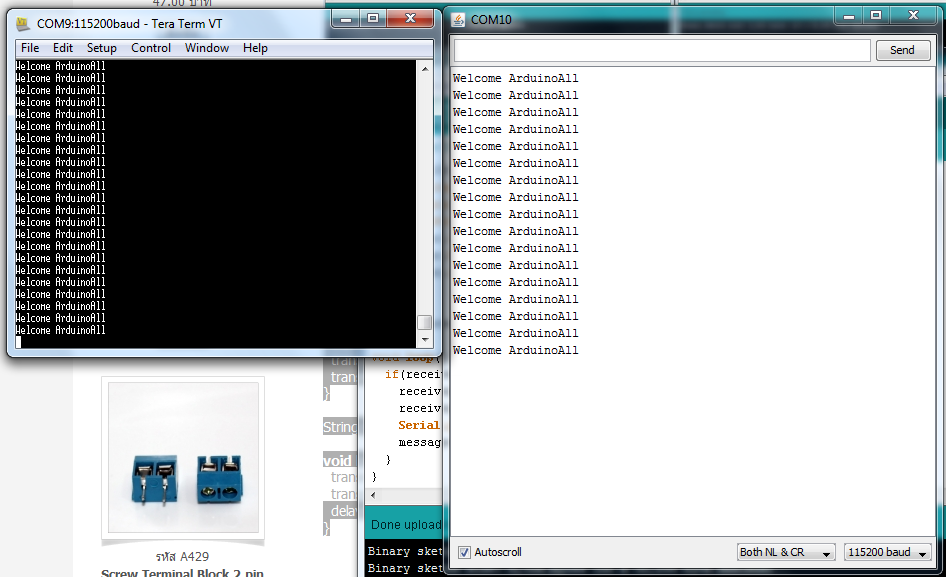Maximize the Tera Term window
The image size is (946, 577).
coord(373,19)
